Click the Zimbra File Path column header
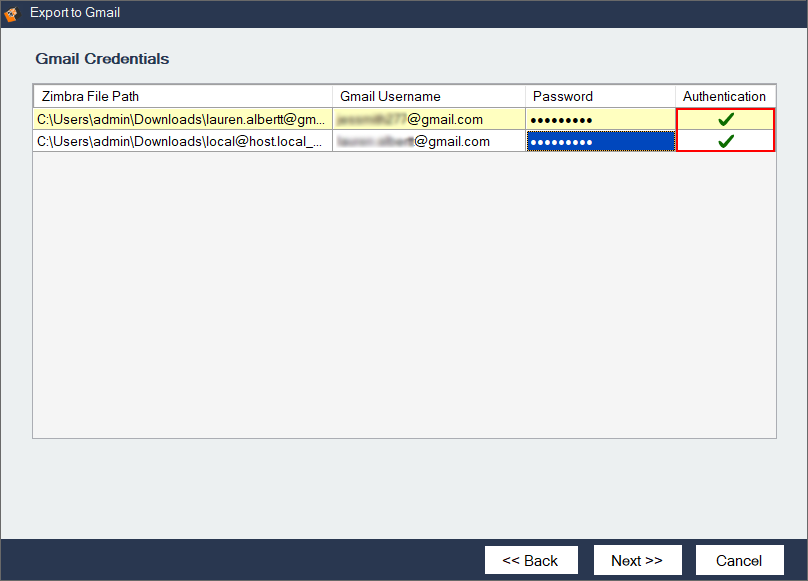This screenshot has width=808, height=581. pos(183,96)
